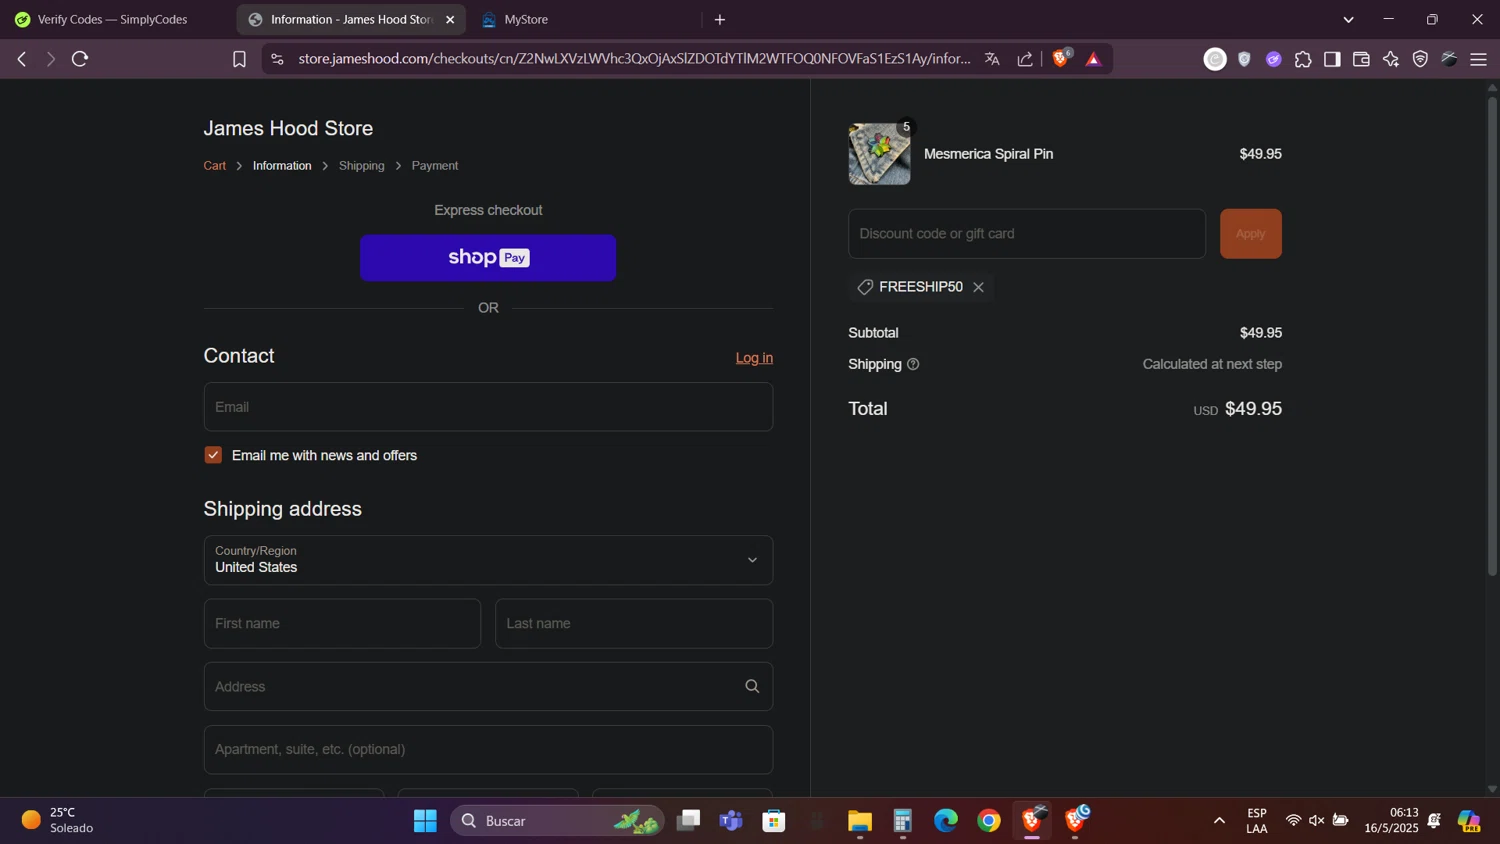Toggle the browser sidebar panel

(x=1332, y=59)
